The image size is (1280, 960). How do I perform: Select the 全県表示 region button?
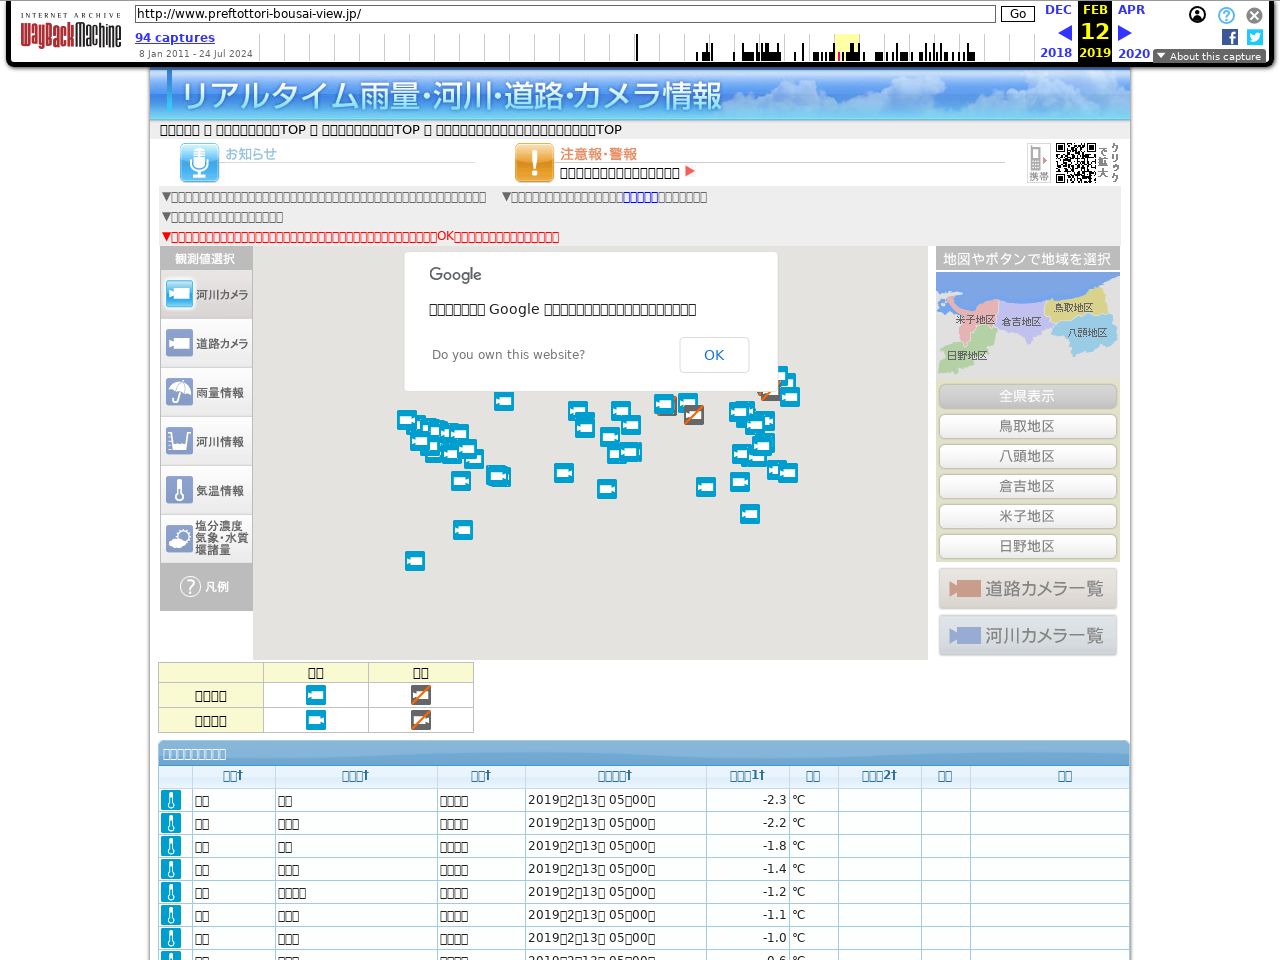click(1027, 396)
